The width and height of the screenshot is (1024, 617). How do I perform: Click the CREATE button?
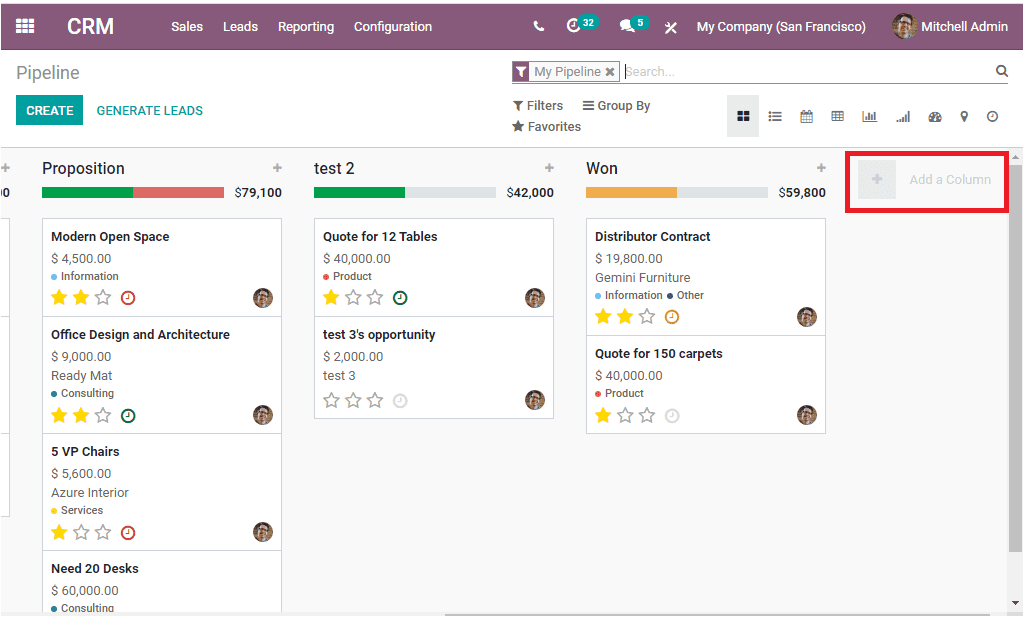coord(49,109)
